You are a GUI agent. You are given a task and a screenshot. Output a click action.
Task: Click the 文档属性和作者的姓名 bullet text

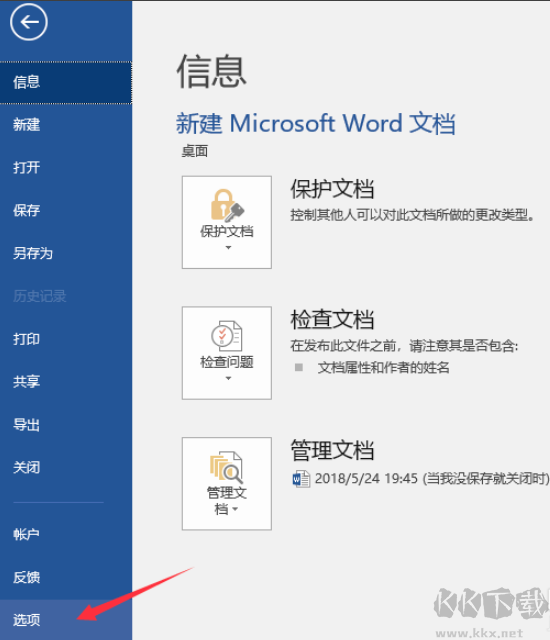(x=384, y=368)
